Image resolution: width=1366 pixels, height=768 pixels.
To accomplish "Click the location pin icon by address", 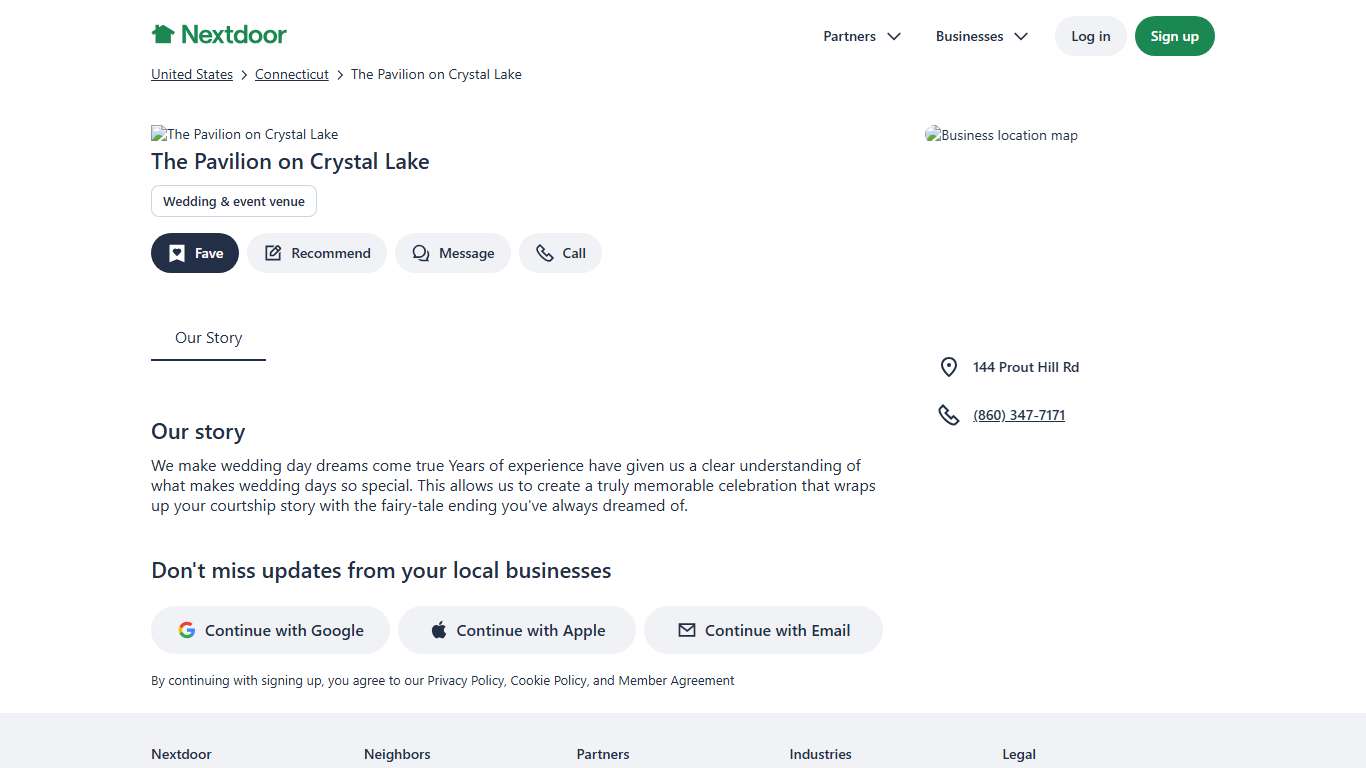I will 949,367.
